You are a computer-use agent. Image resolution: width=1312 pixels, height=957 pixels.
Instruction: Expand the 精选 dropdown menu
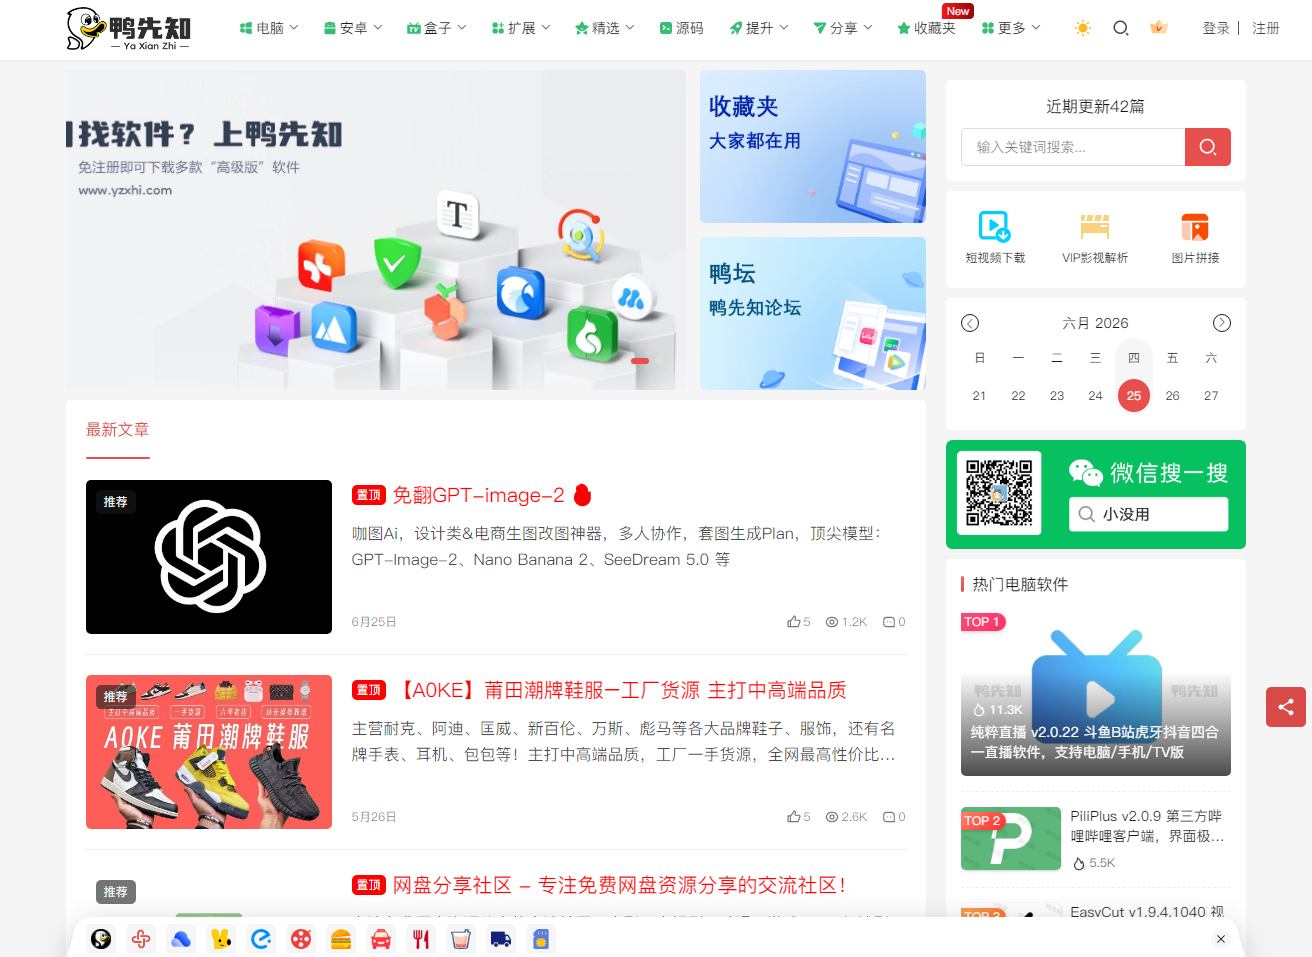605,28
